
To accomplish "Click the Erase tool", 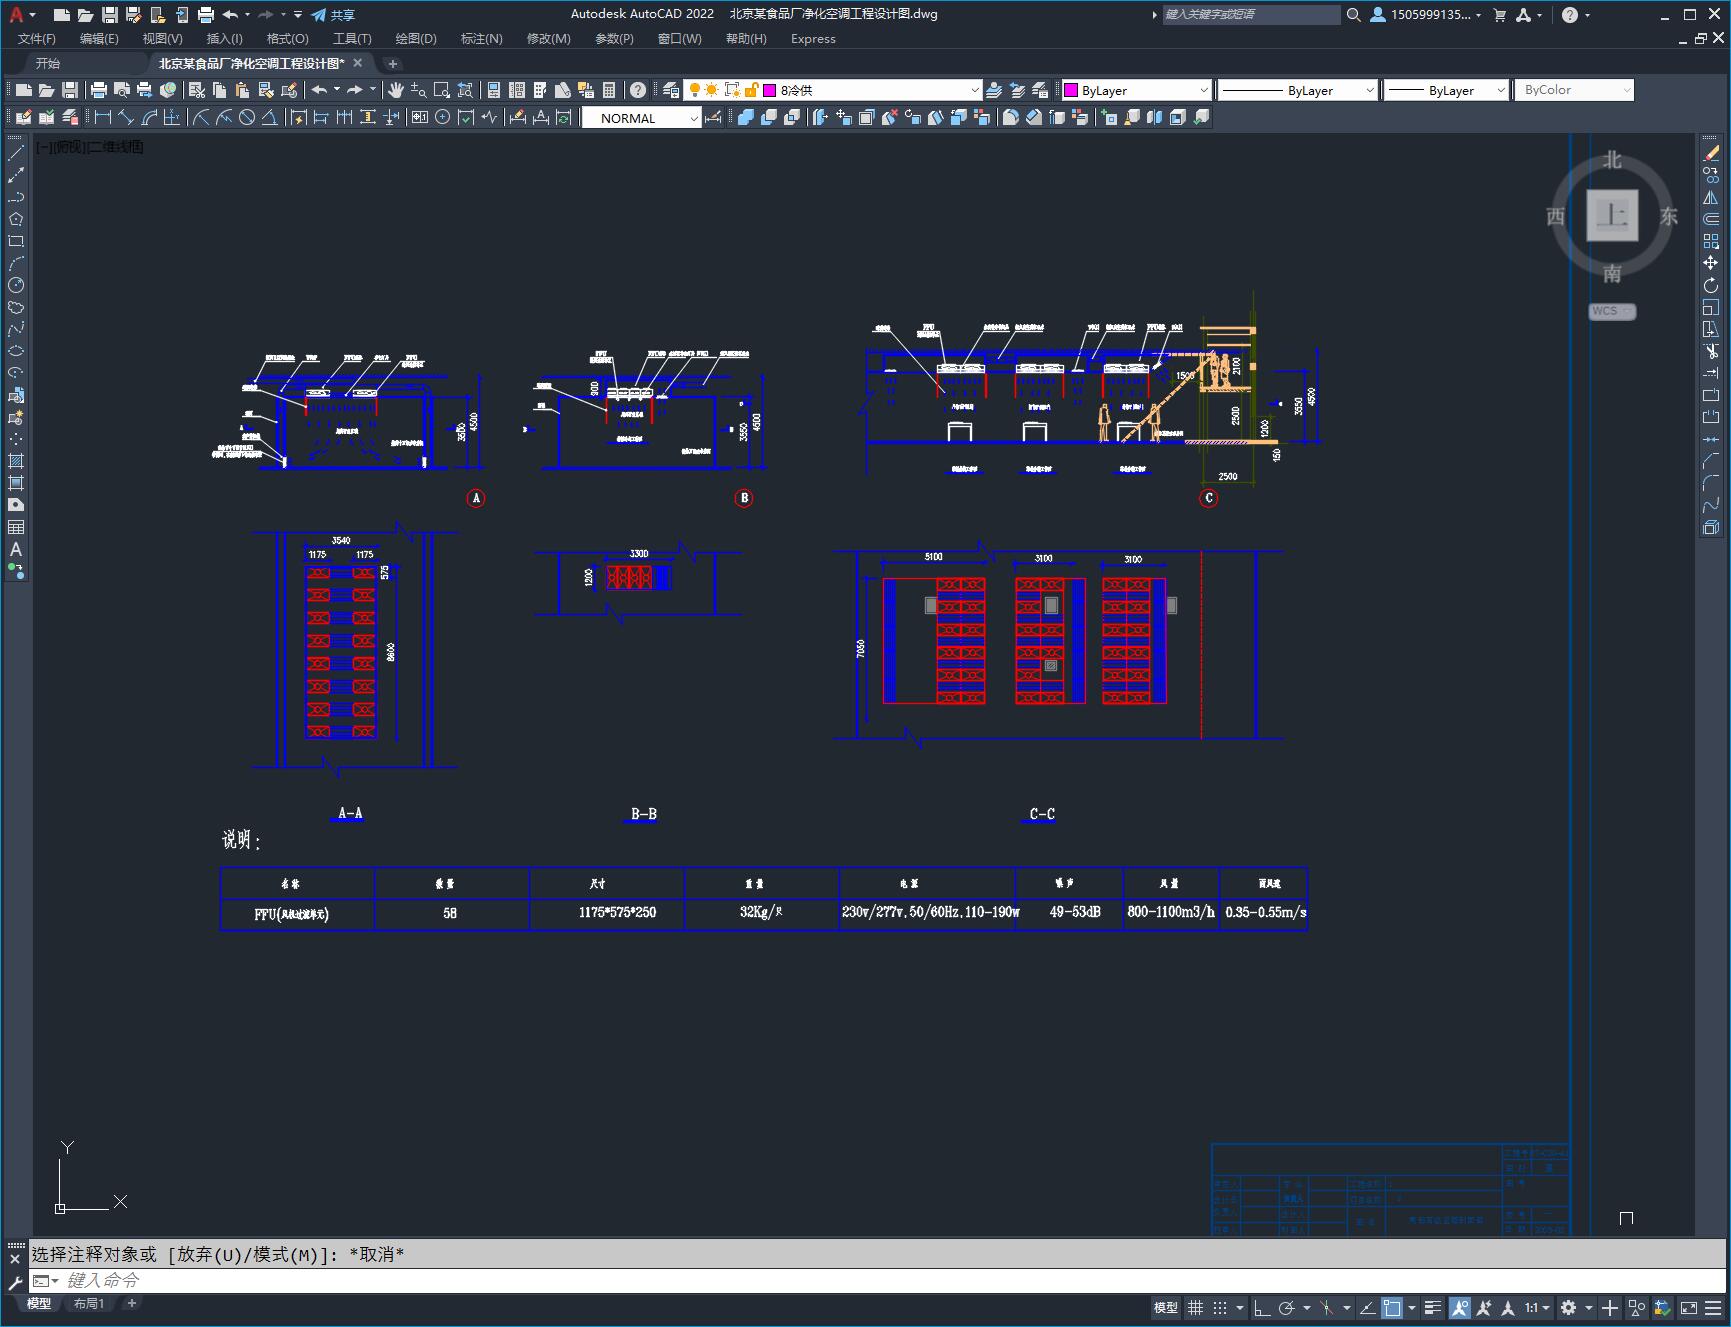I will pos(1711,154).
